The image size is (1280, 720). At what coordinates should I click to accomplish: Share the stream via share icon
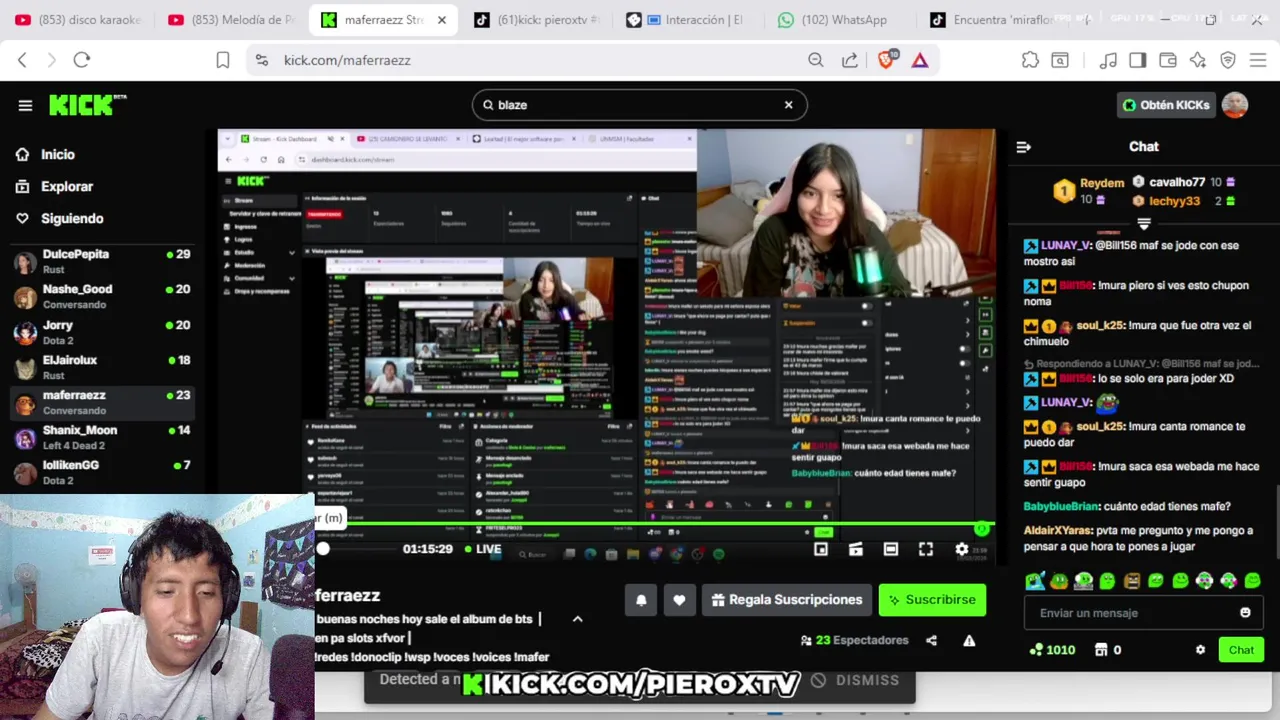(x=931, y=641)
